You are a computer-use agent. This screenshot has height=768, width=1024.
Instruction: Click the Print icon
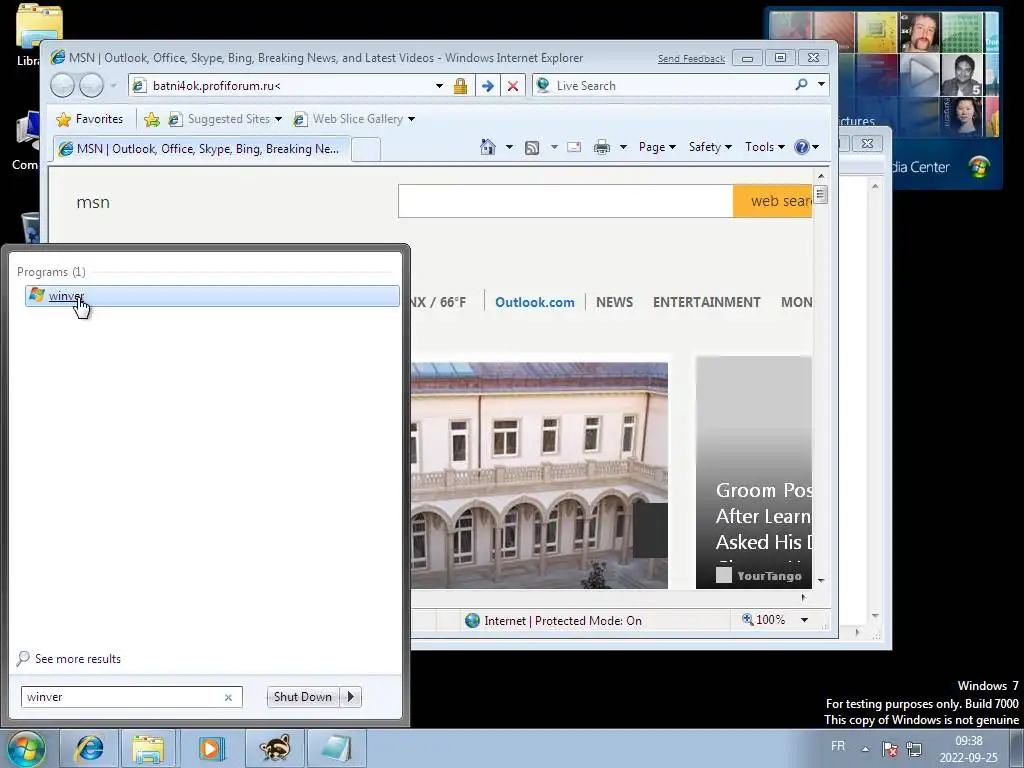pos(601,147)
